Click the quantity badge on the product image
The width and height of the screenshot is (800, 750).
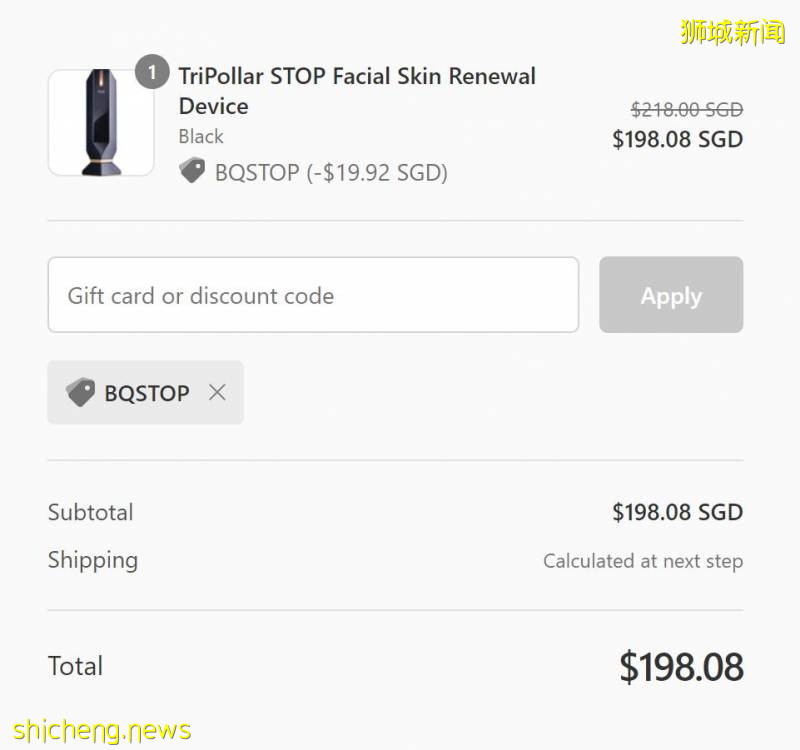tap(152, 72)
